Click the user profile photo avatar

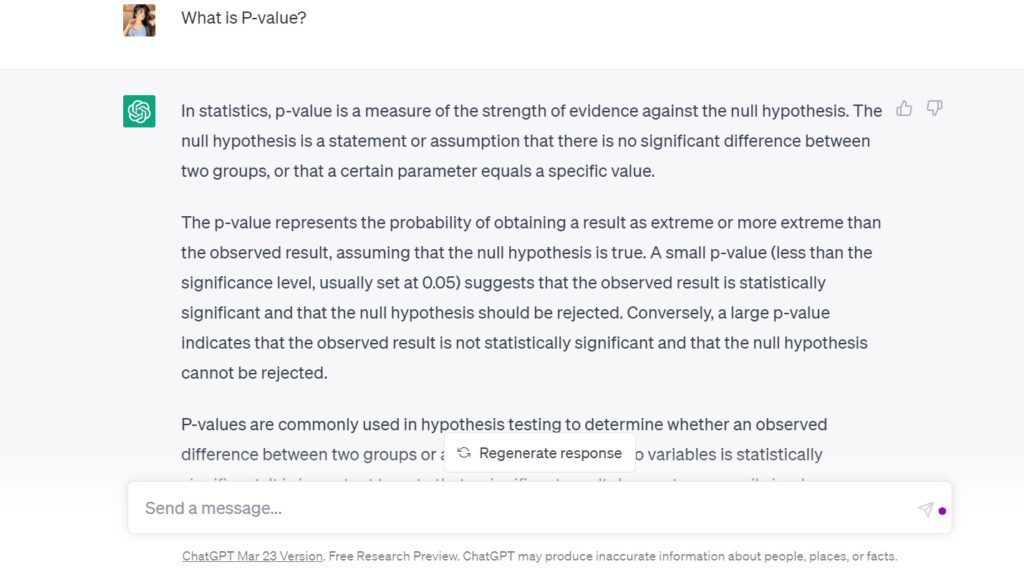[x=139, y=20]
